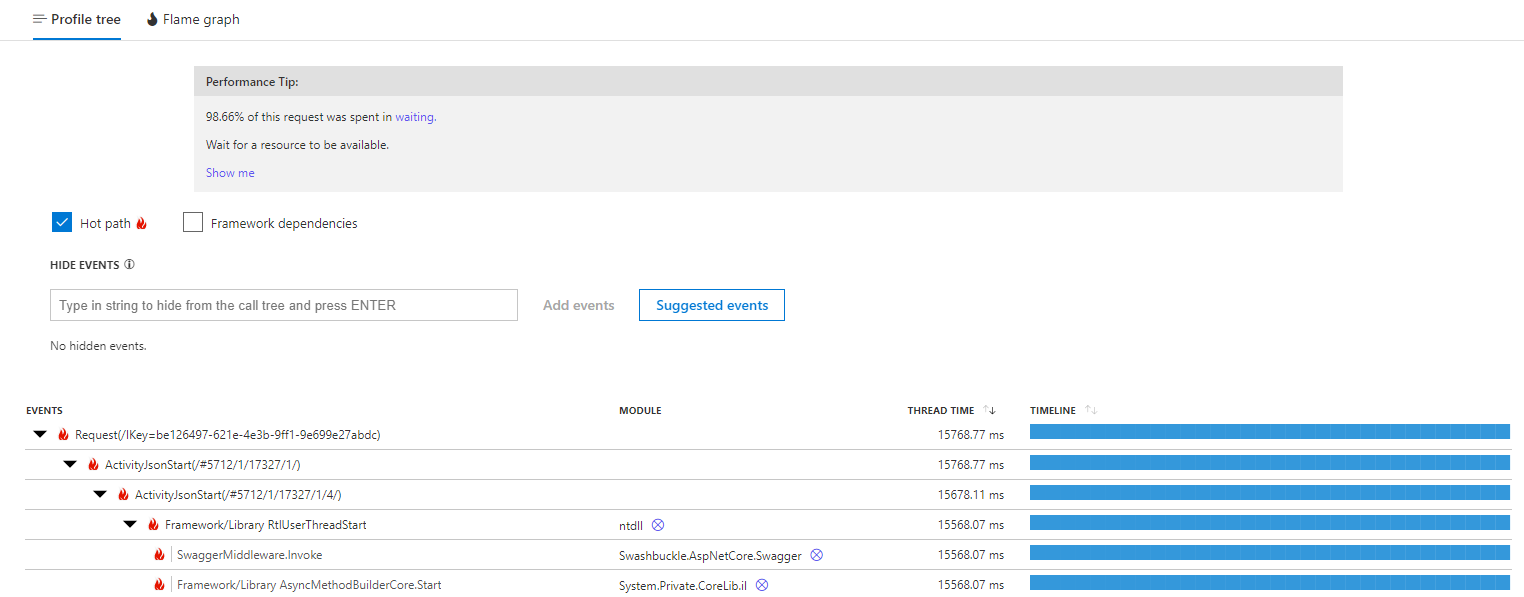This screenshot has width=1524, height=597.
Task: Click the hide events text input field
Action: click(x=283, y=305)
